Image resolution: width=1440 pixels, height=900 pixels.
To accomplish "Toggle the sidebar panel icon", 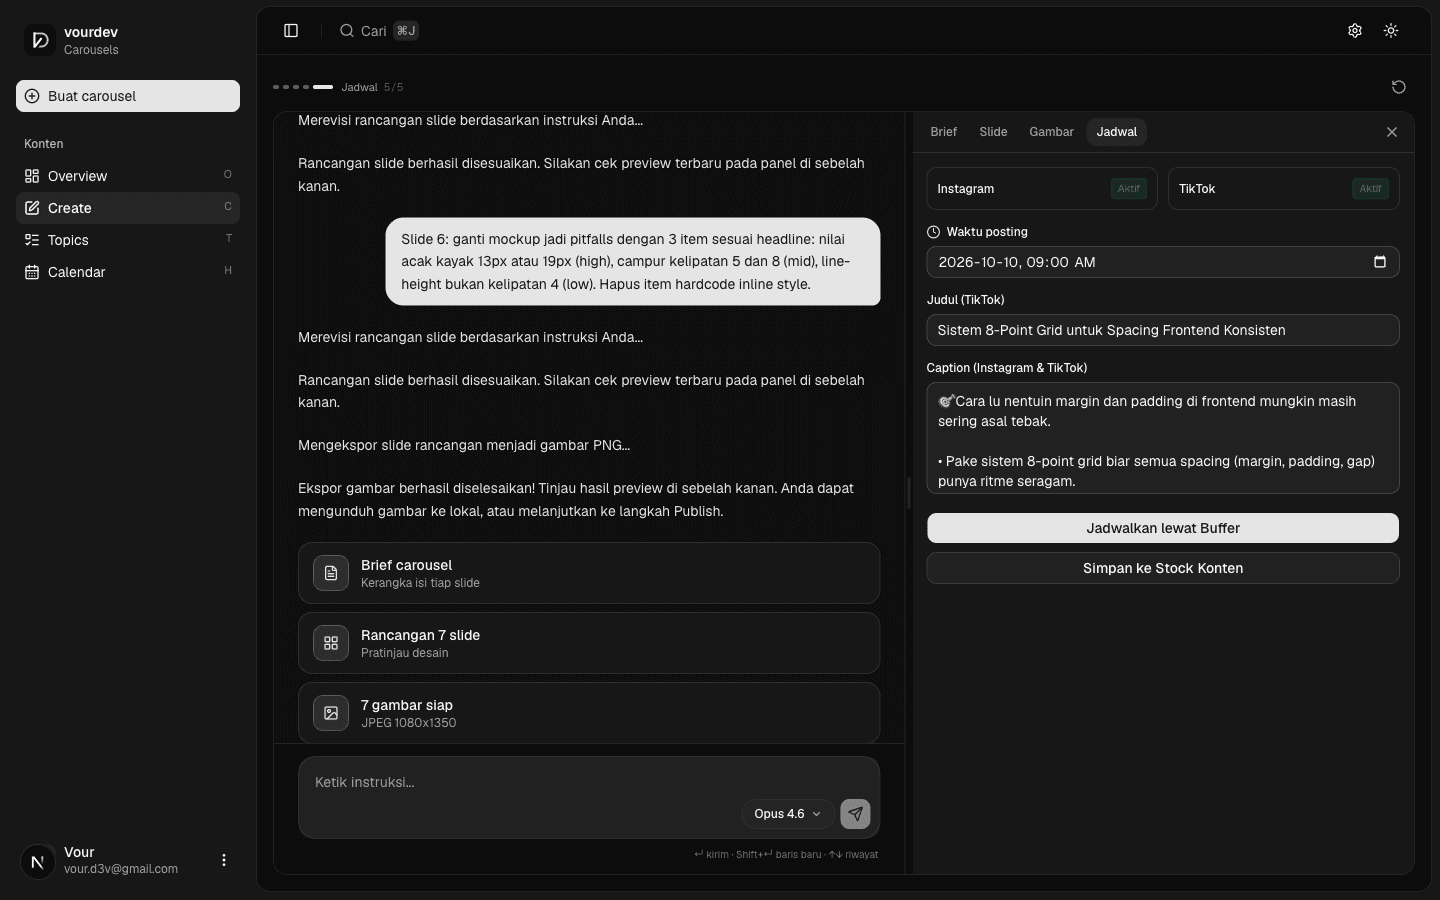I will point(291,31).
